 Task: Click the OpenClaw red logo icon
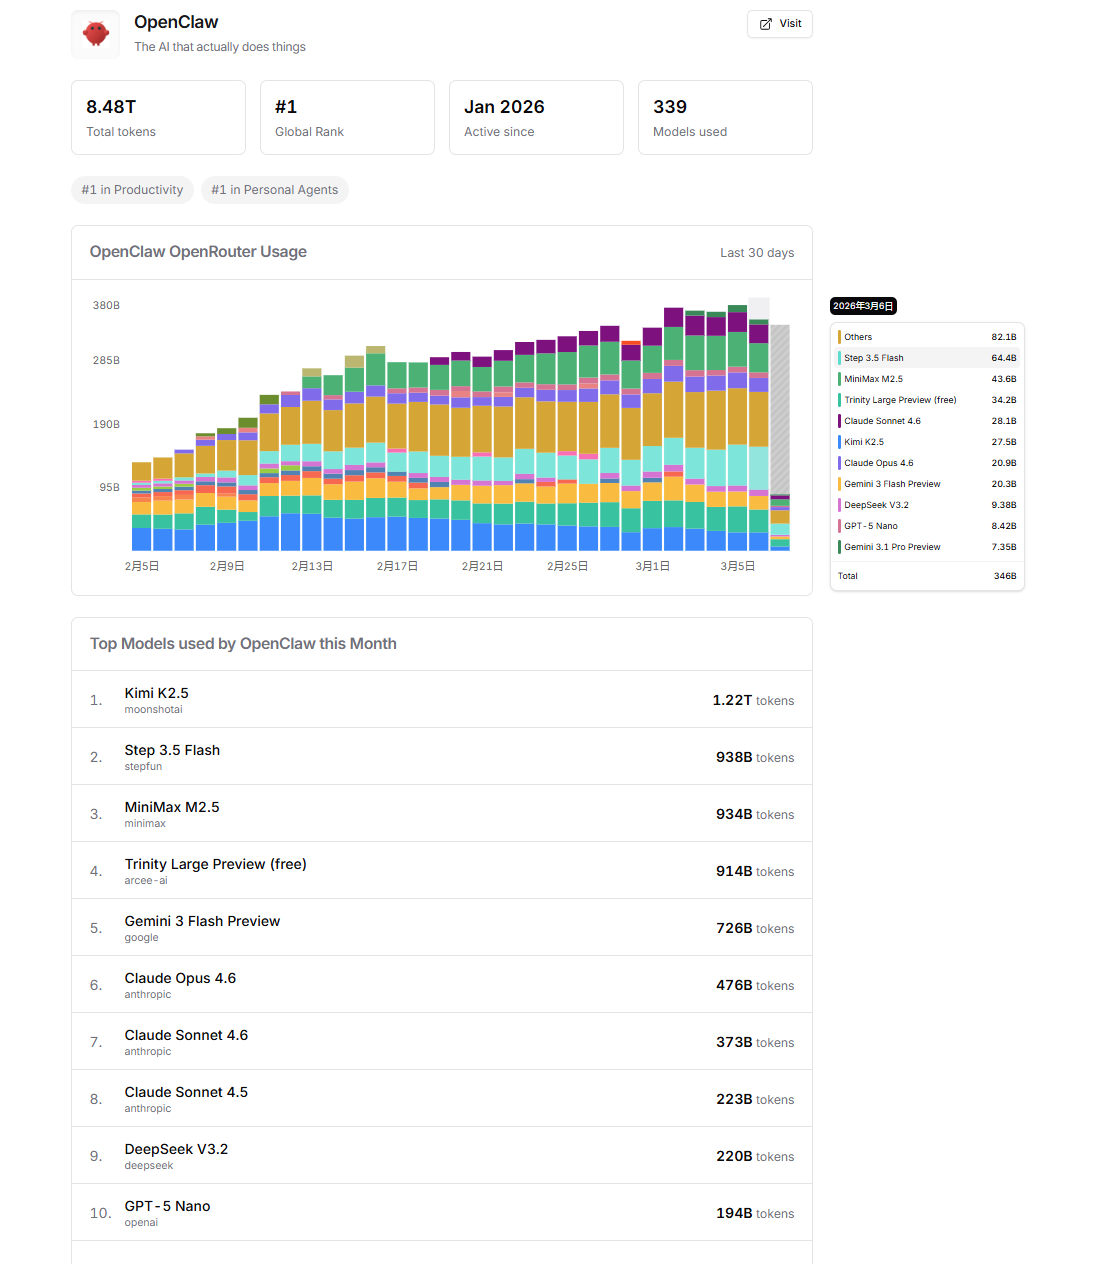tap(96, 34)
